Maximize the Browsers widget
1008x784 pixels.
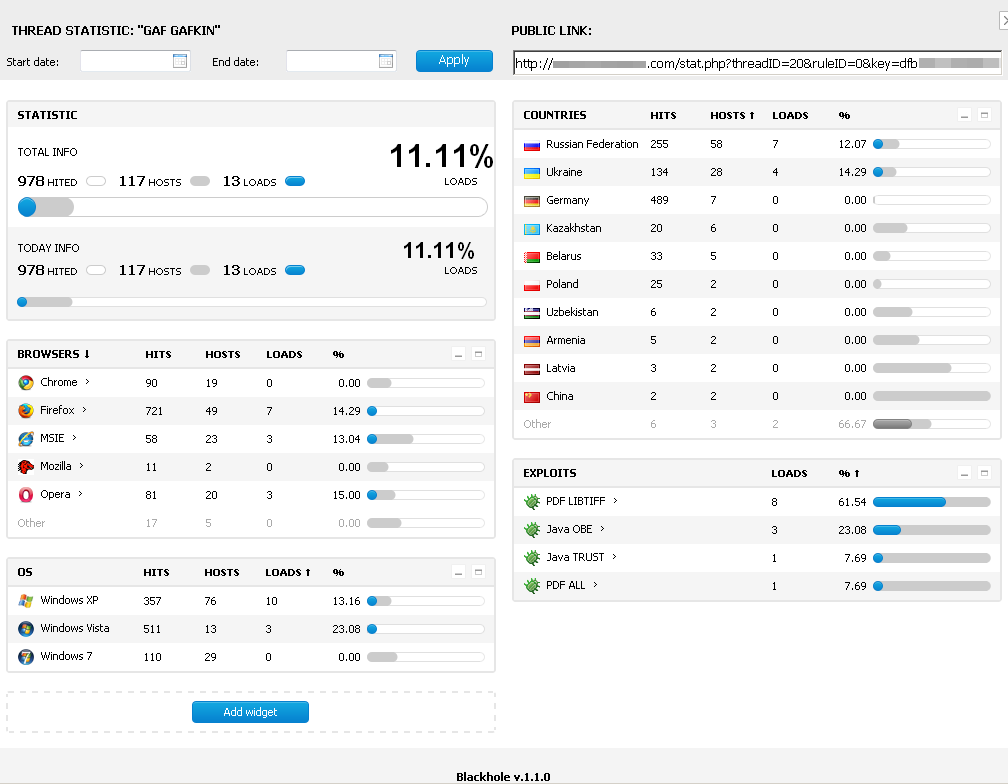[x=478, y=354]
